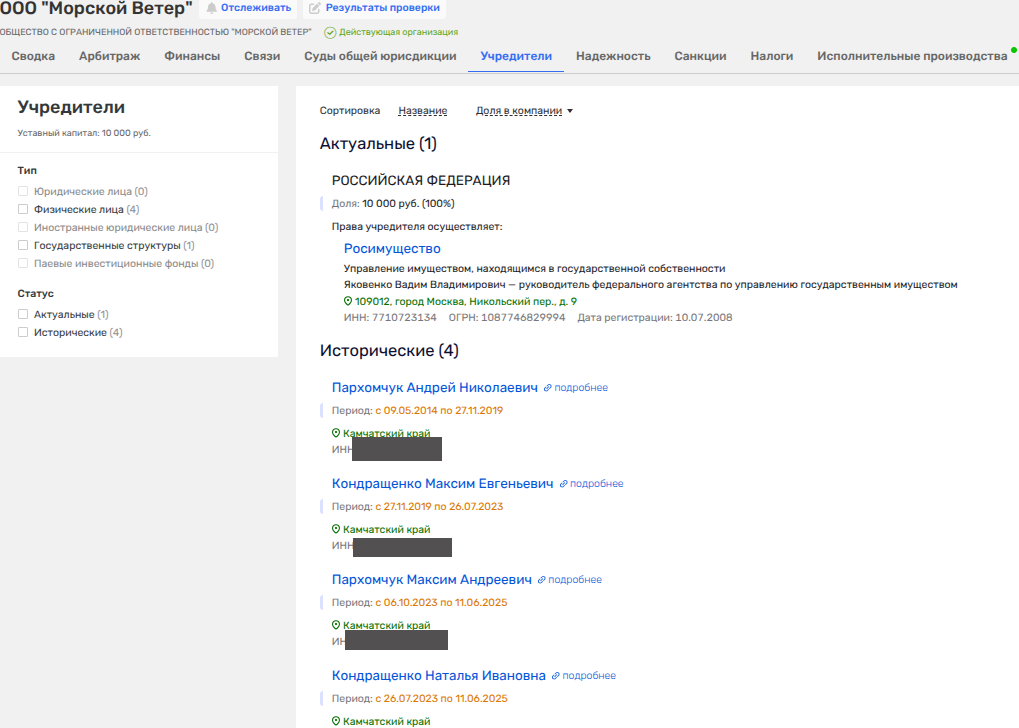Click the period с 06.10.2023 по 11.06.2025
The image size is (1019, 728).
[x=441, y=603]
